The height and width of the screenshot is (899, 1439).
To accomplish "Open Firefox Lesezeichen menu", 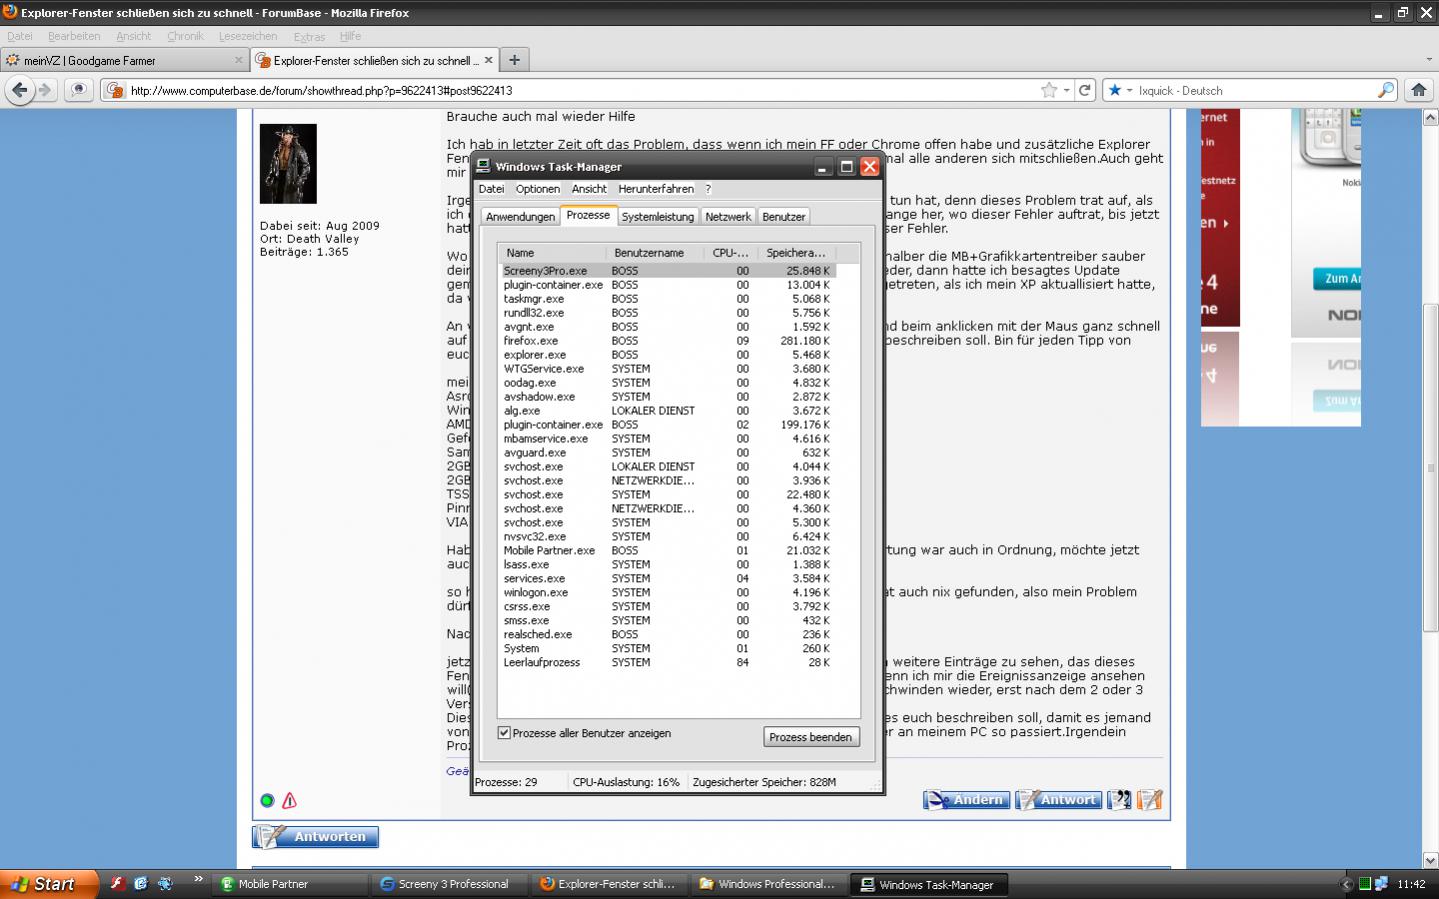I will 248,36.
